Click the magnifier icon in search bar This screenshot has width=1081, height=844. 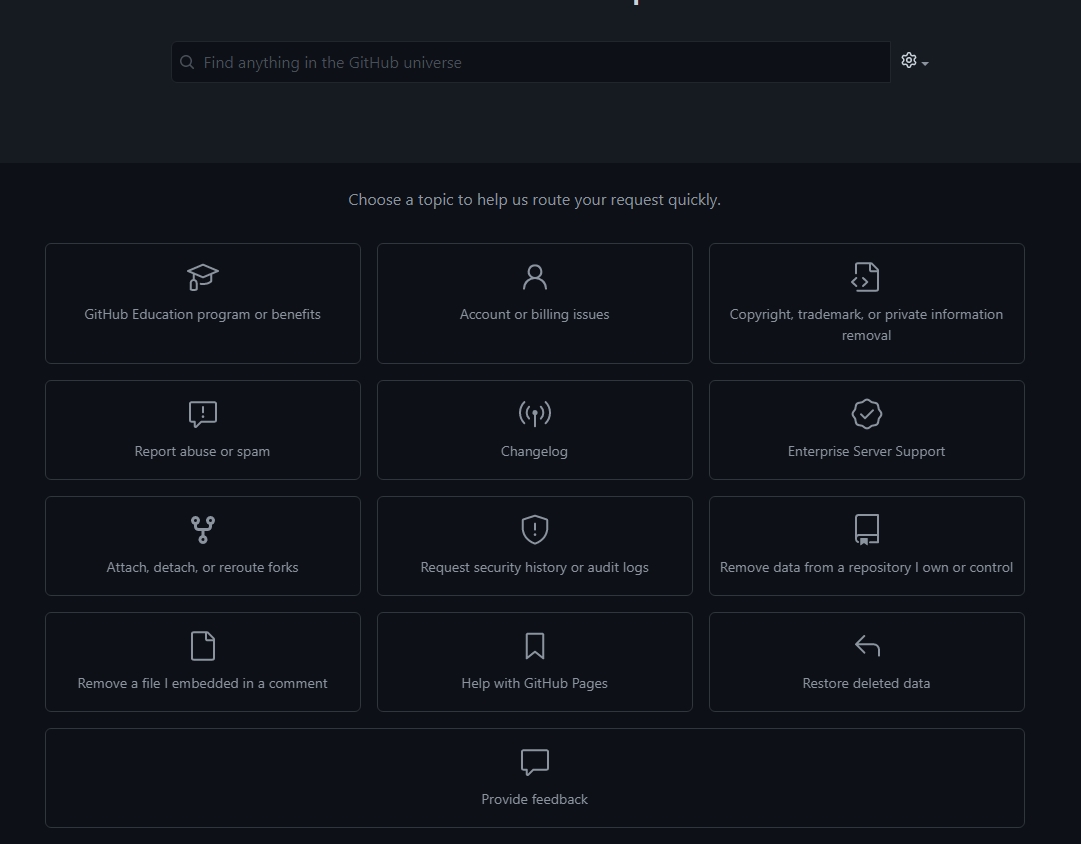(187, 62)
